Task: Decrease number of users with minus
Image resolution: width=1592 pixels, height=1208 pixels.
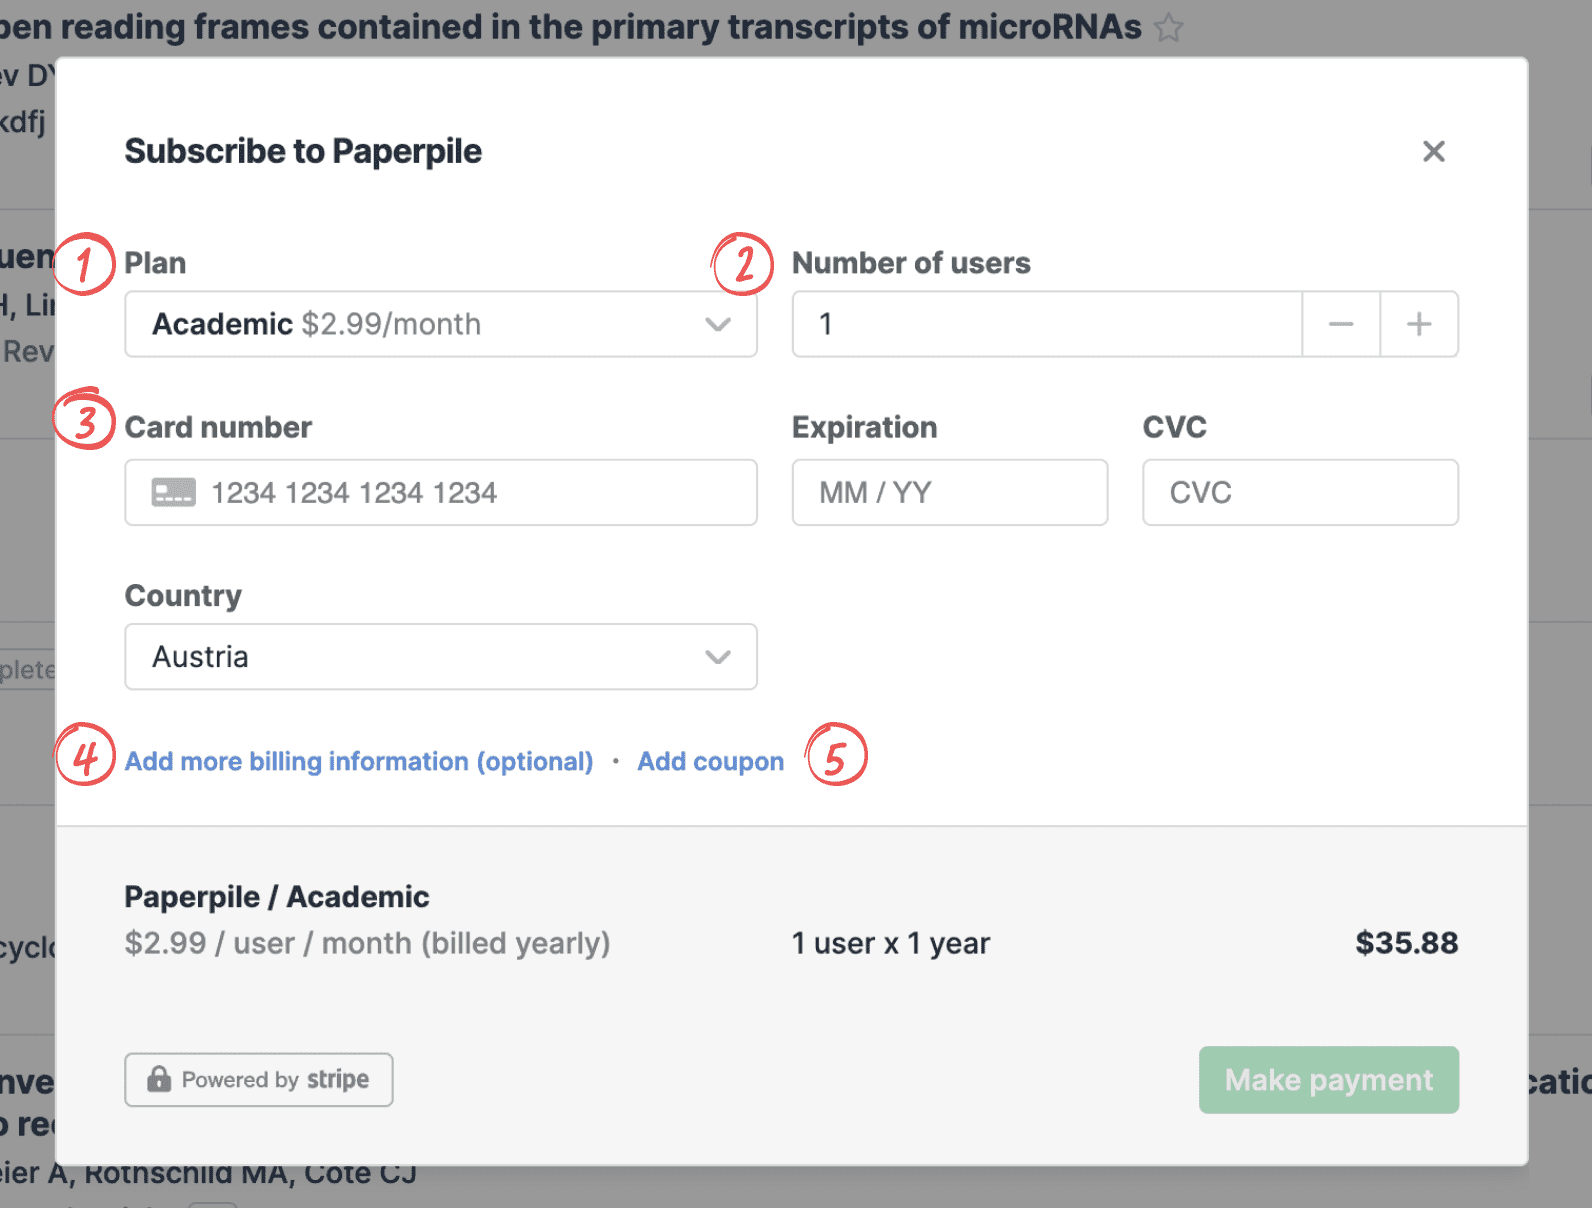Action: pyautogui.click(x=1341, y=324)
